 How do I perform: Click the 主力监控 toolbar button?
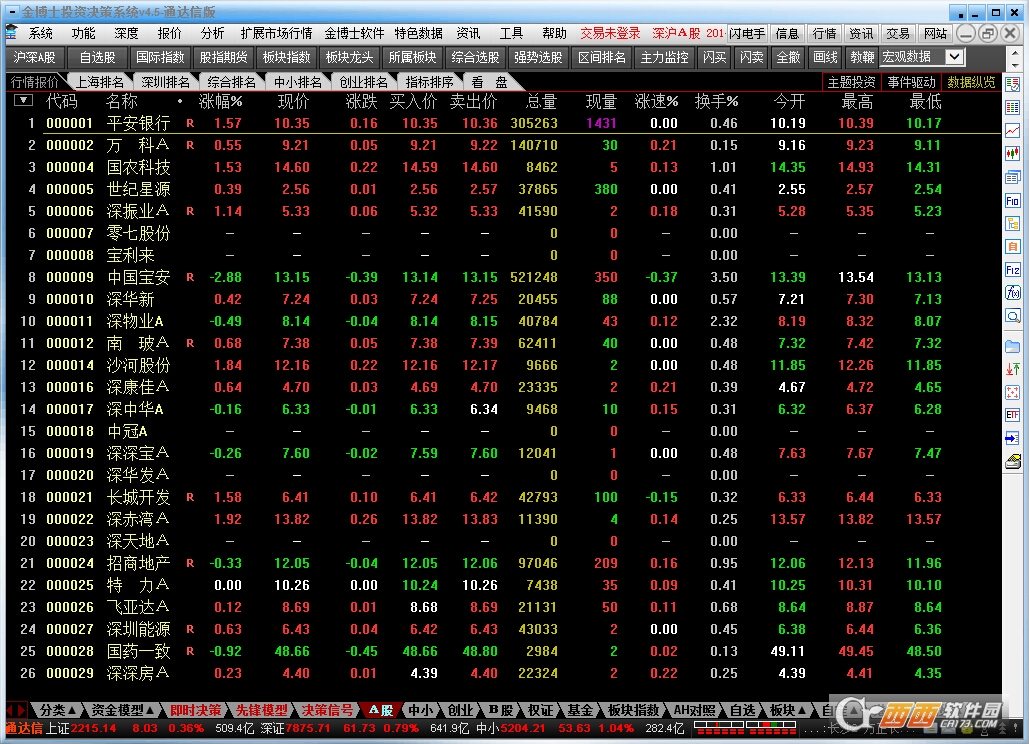[664, 58]
